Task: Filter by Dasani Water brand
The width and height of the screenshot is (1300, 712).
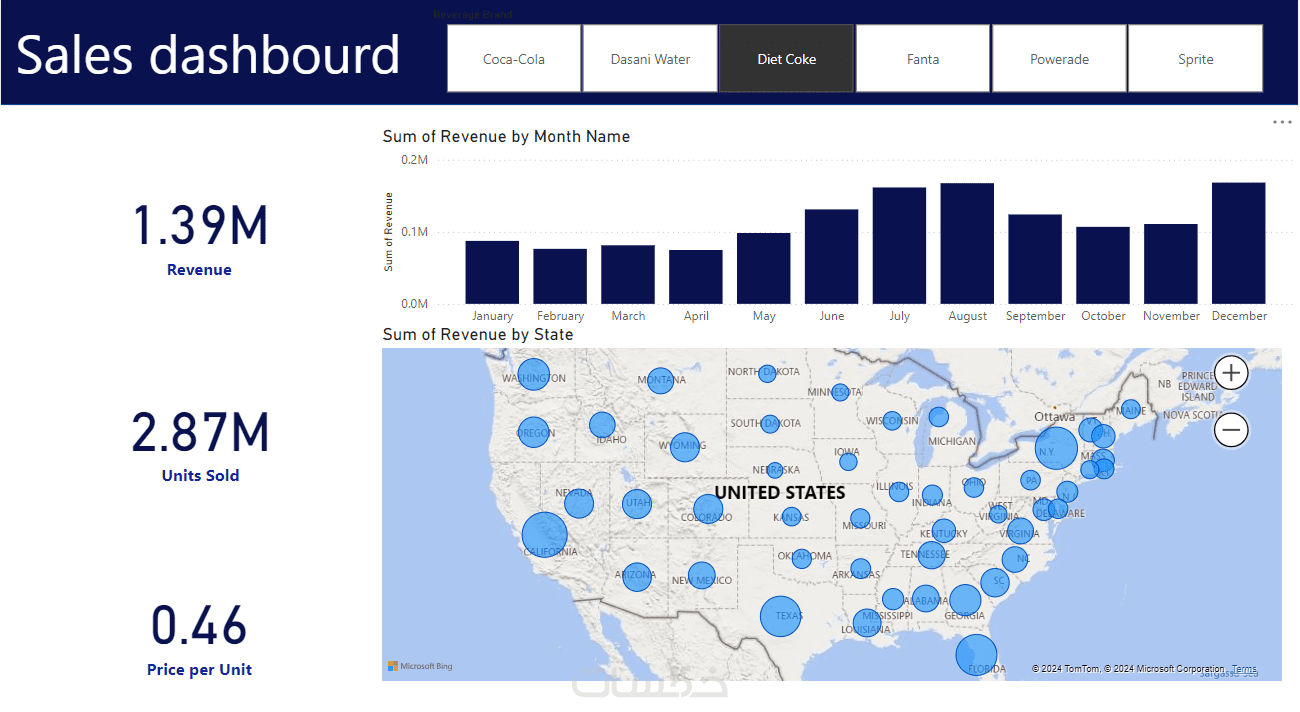Action: coord(650,59)
